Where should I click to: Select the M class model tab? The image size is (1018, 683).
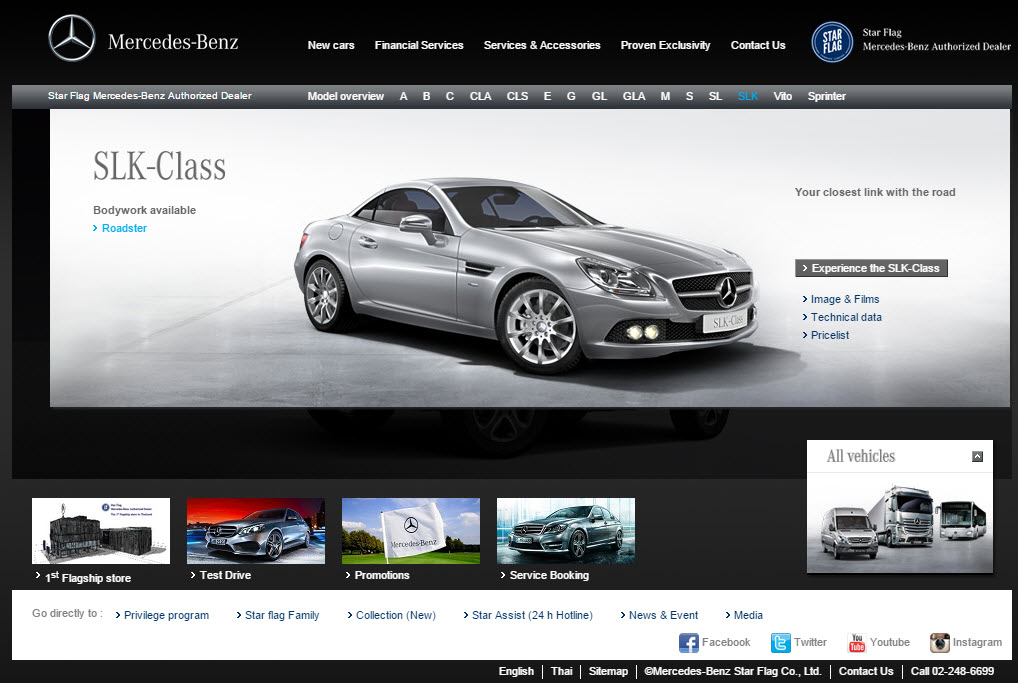click(665, 96)
